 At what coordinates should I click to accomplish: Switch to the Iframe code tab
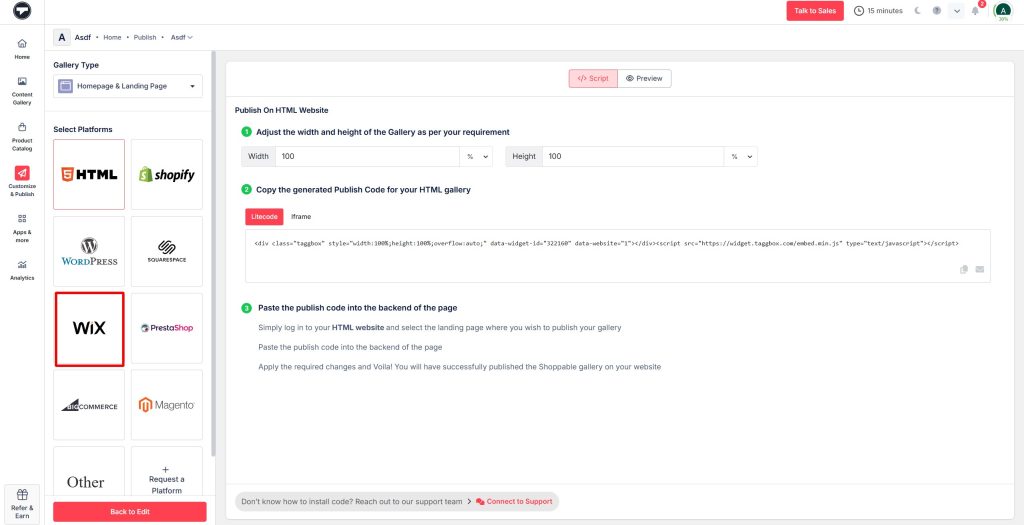pyautogui.click(x=300, y=216)
